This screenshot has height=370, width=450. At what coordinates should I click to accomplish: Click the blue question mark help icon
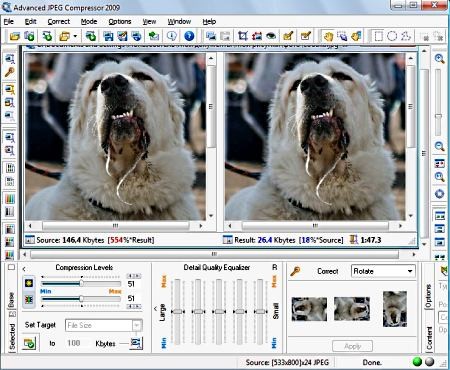coord(189,36)
